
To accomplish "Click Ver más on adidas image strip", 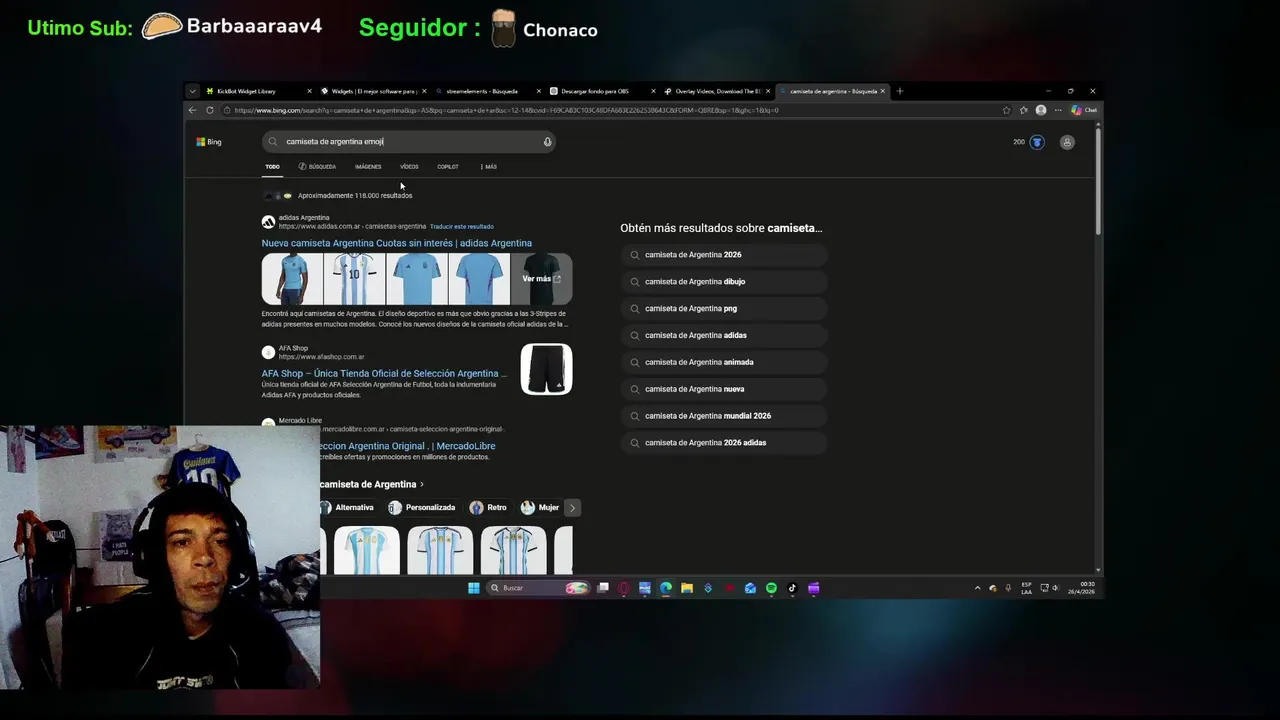I will 541,279.
